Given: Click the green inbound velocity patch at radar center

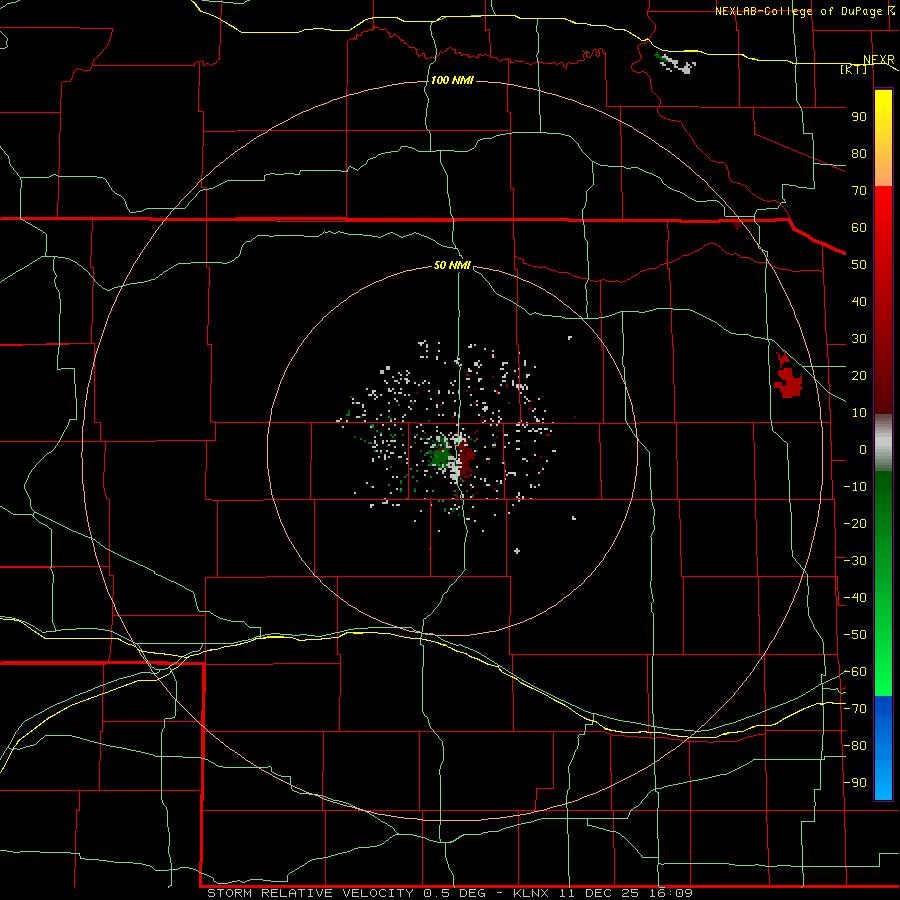Looking at the screenshot, I should coord(440,457).
